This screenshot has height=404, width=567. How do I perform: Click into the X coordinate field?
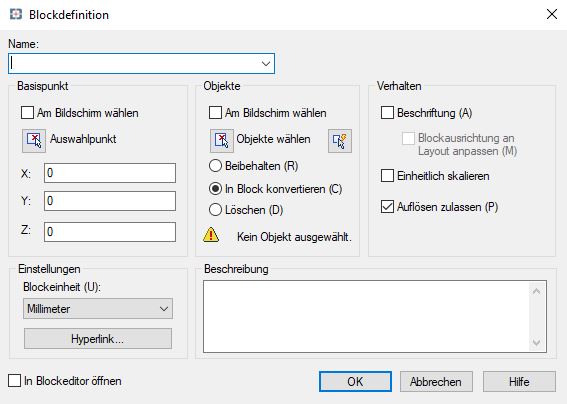(x=110, y=173)
